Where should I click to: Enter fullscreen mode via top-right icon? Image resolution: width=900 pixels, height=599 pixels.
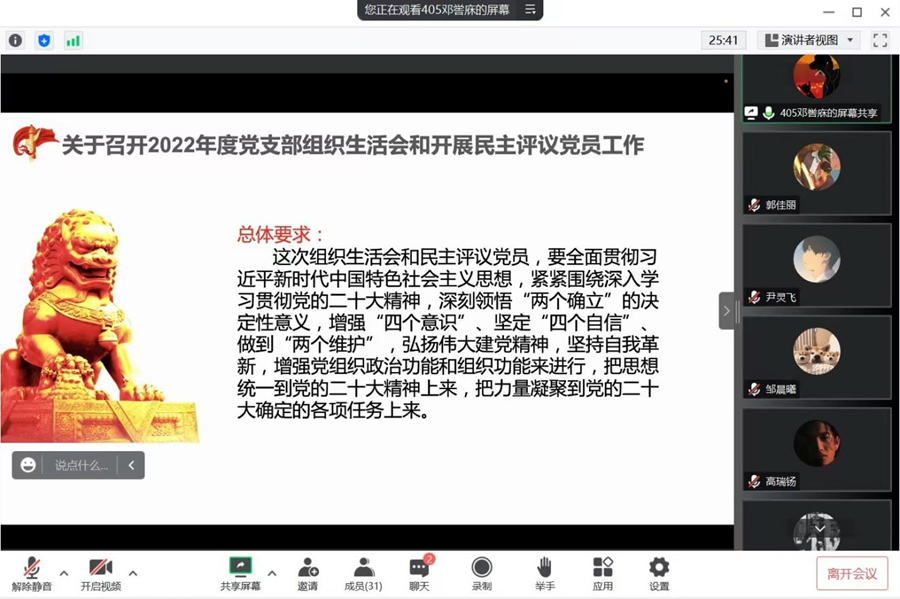point(880,40)
